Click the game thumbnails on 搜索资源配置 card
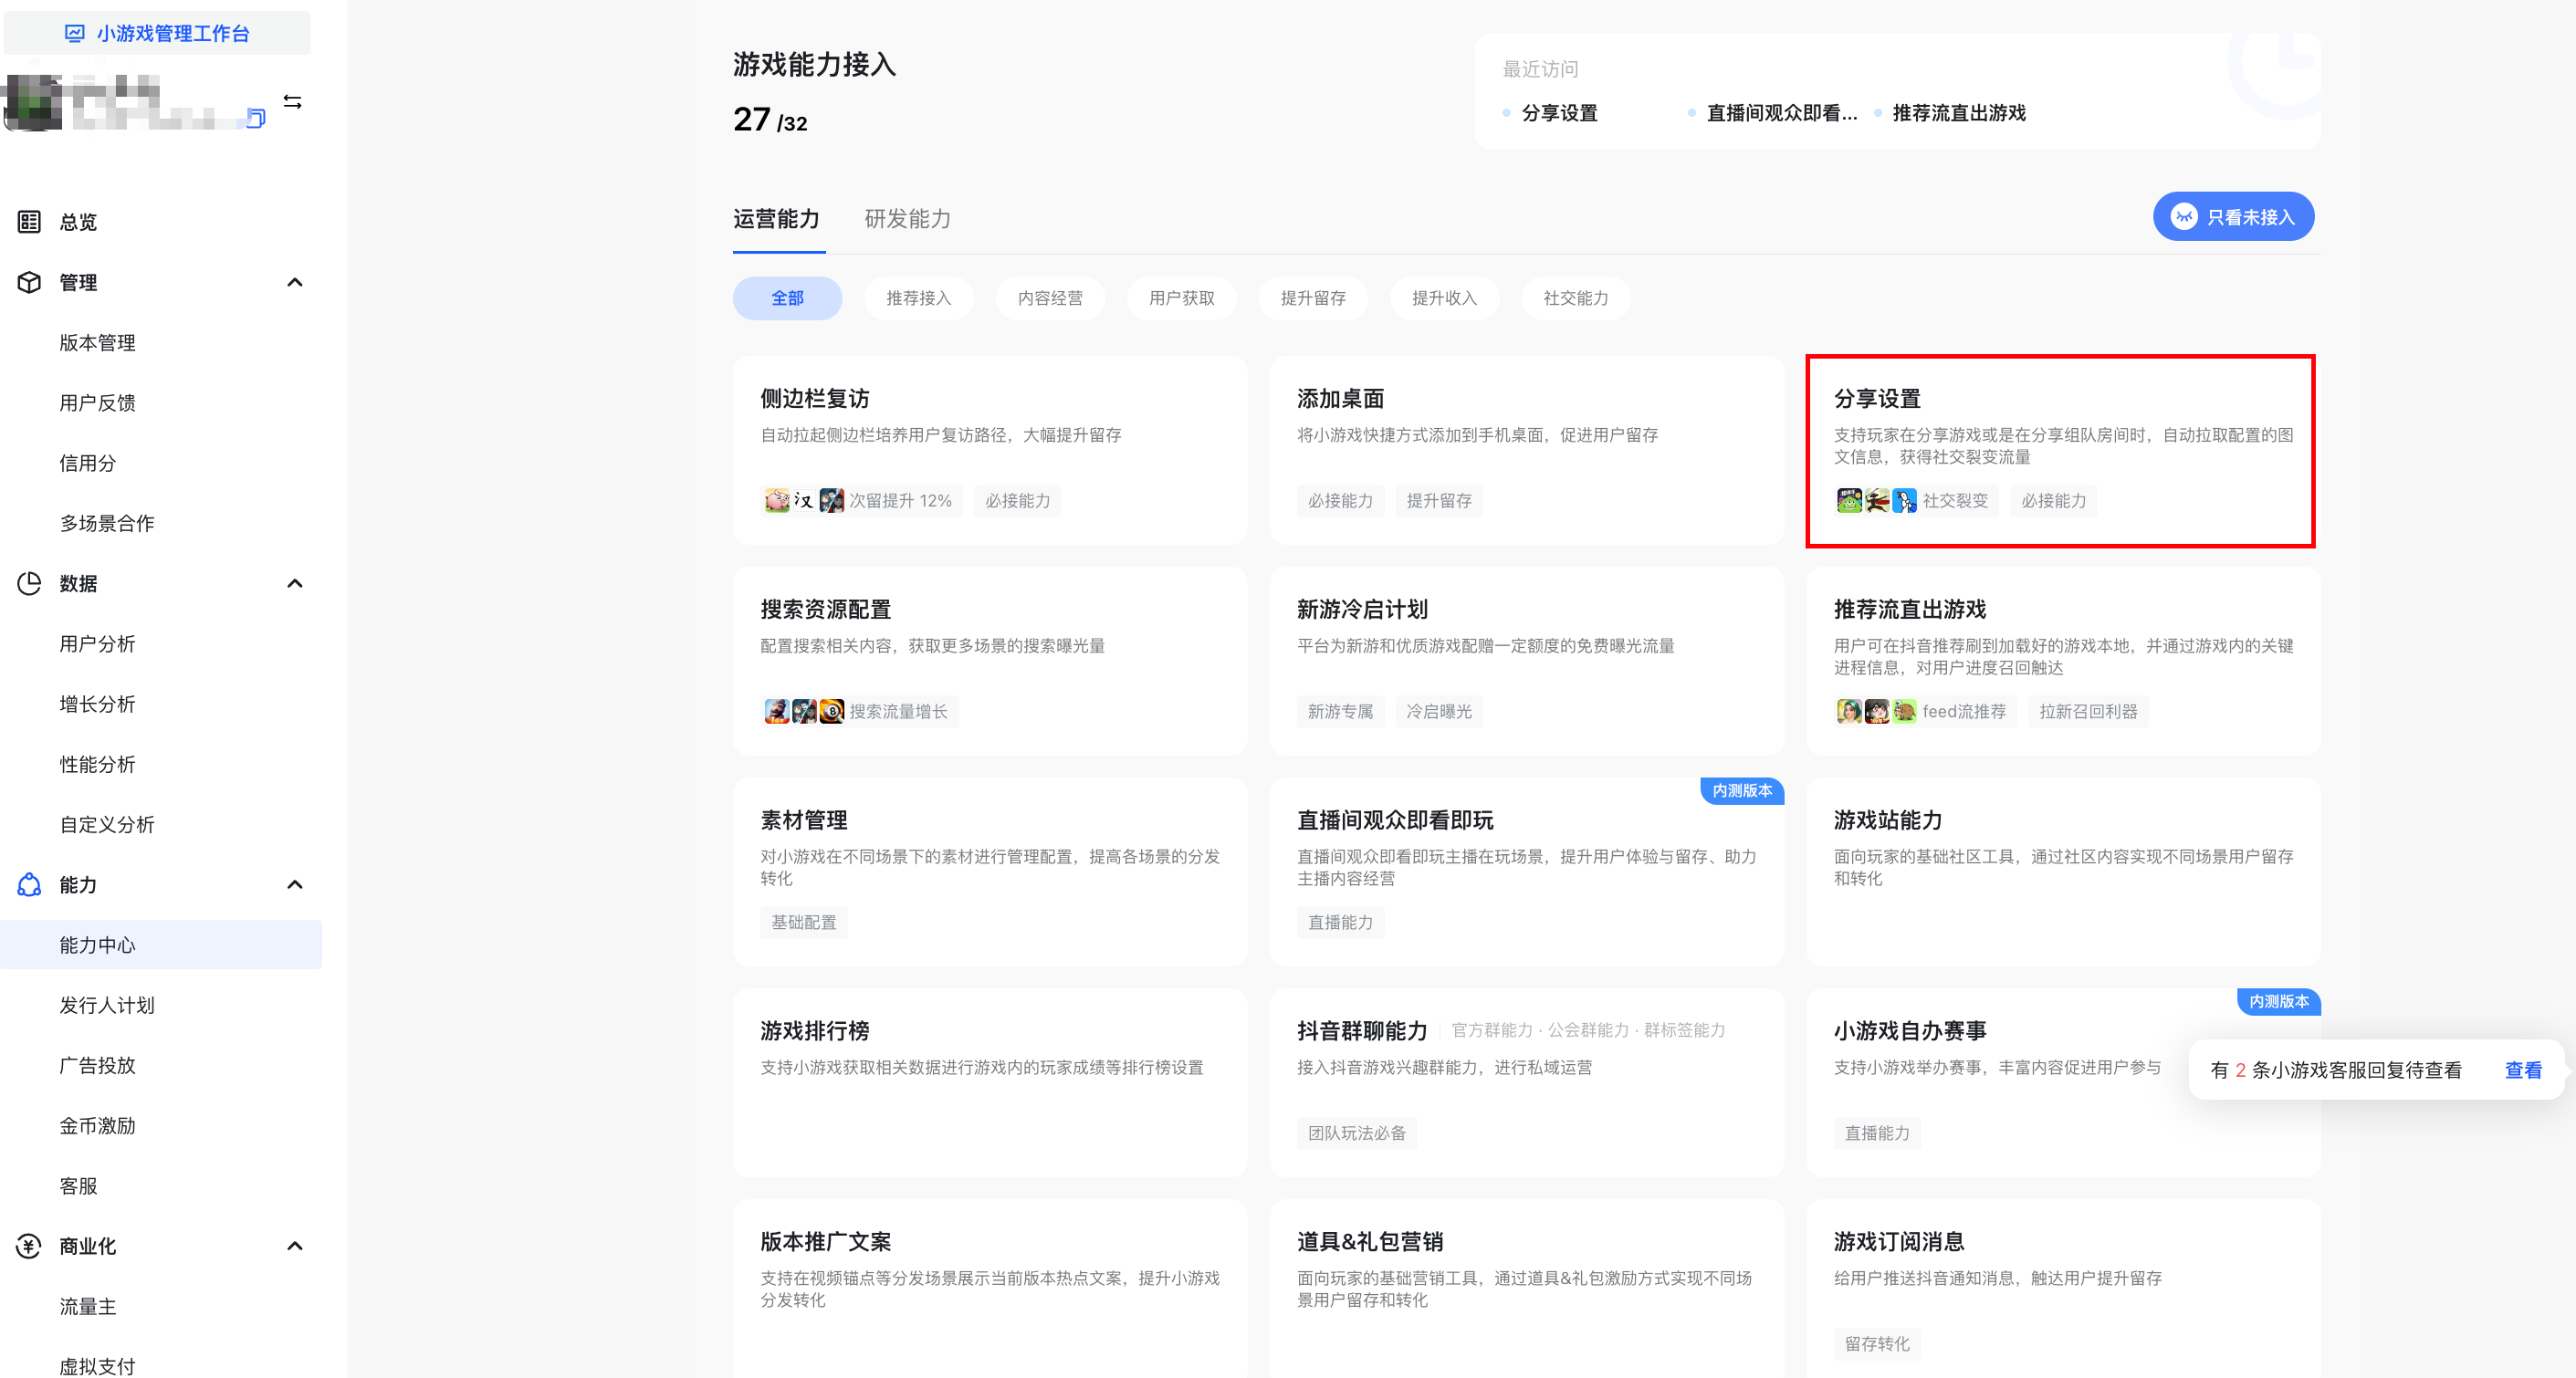This screenshot has width=2576, height=1378. coord(804,711)
